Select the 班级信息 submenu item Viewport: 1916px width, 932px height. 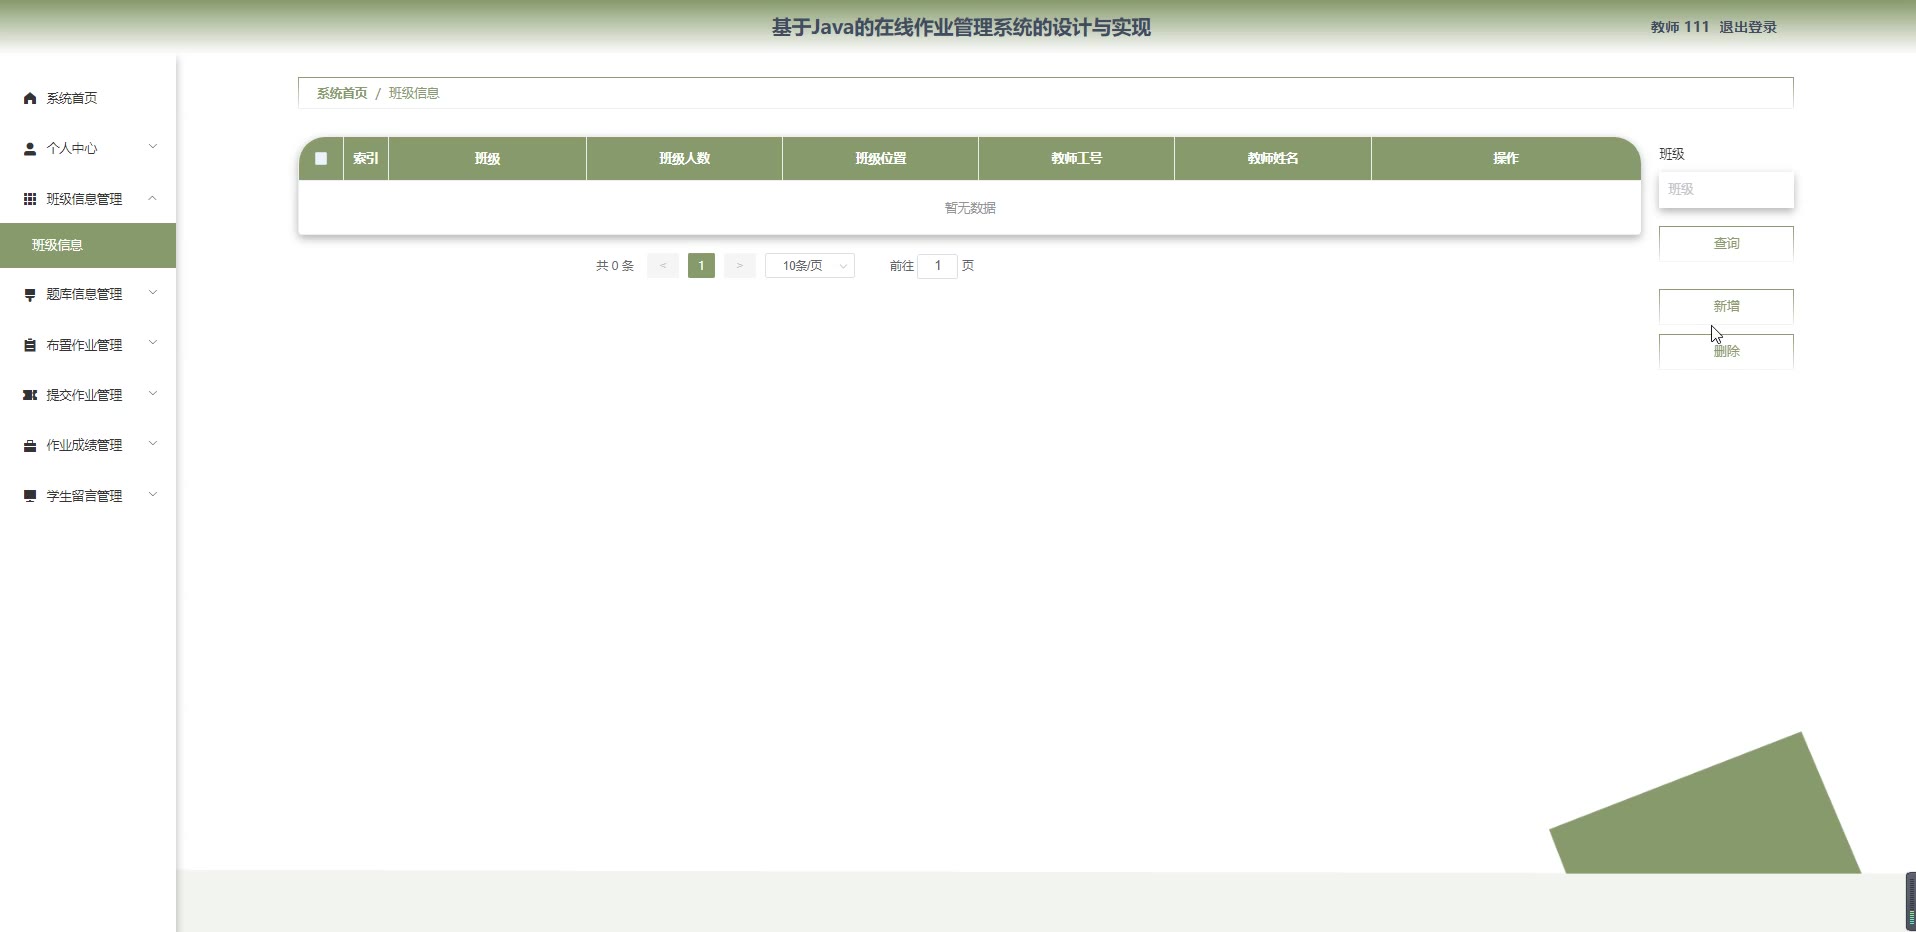tap(88, 246)
